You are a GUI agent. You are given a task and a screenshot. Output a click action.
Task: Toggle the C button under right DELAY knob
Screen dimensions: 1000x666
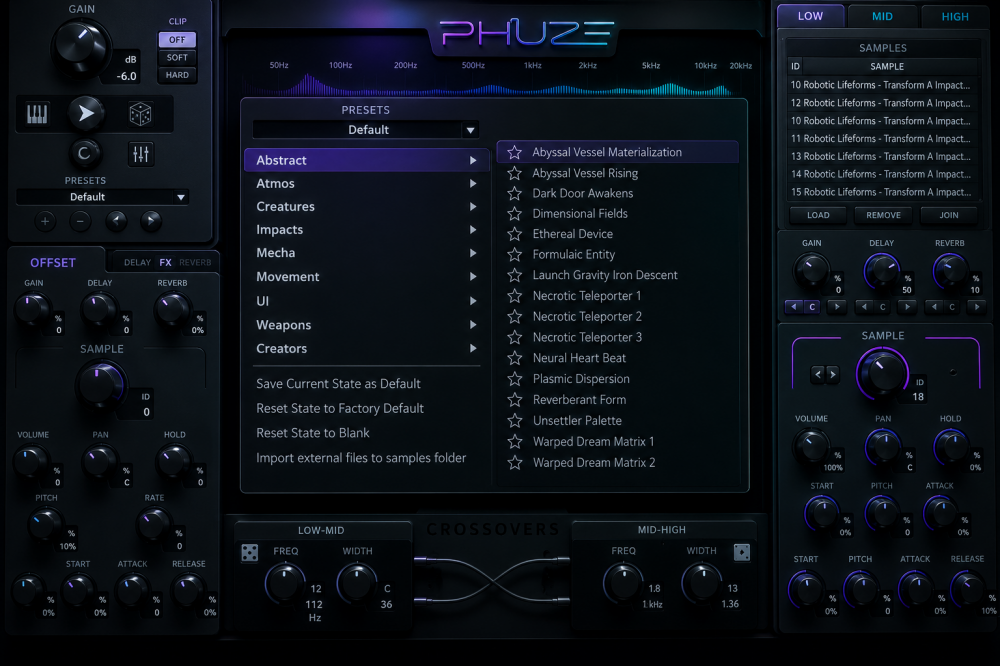click(x=883, y=307)
